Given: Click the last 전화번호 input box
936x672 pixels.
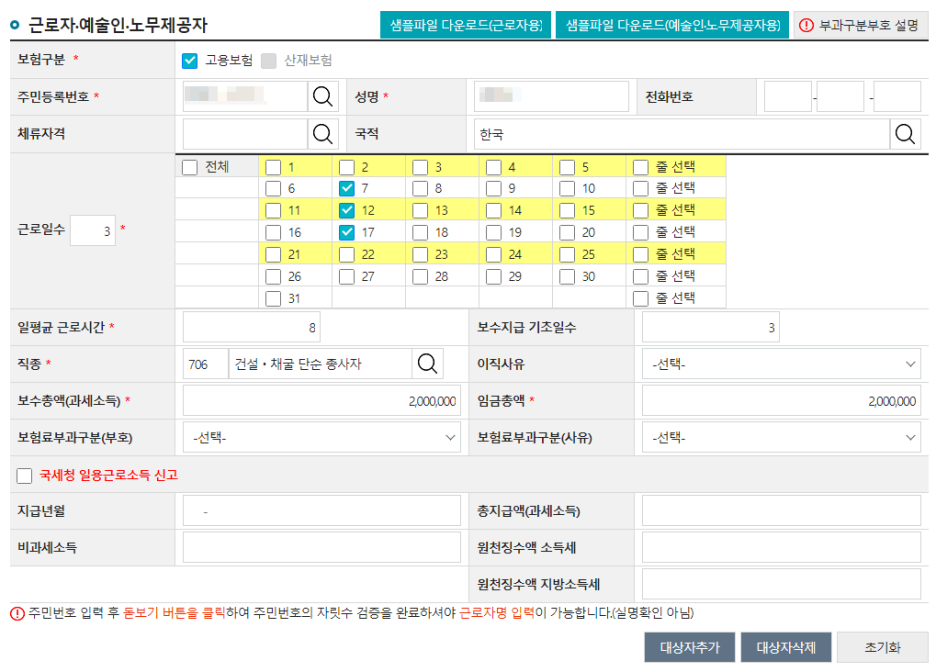Looking at the screenshot, I should pos(897,97).
